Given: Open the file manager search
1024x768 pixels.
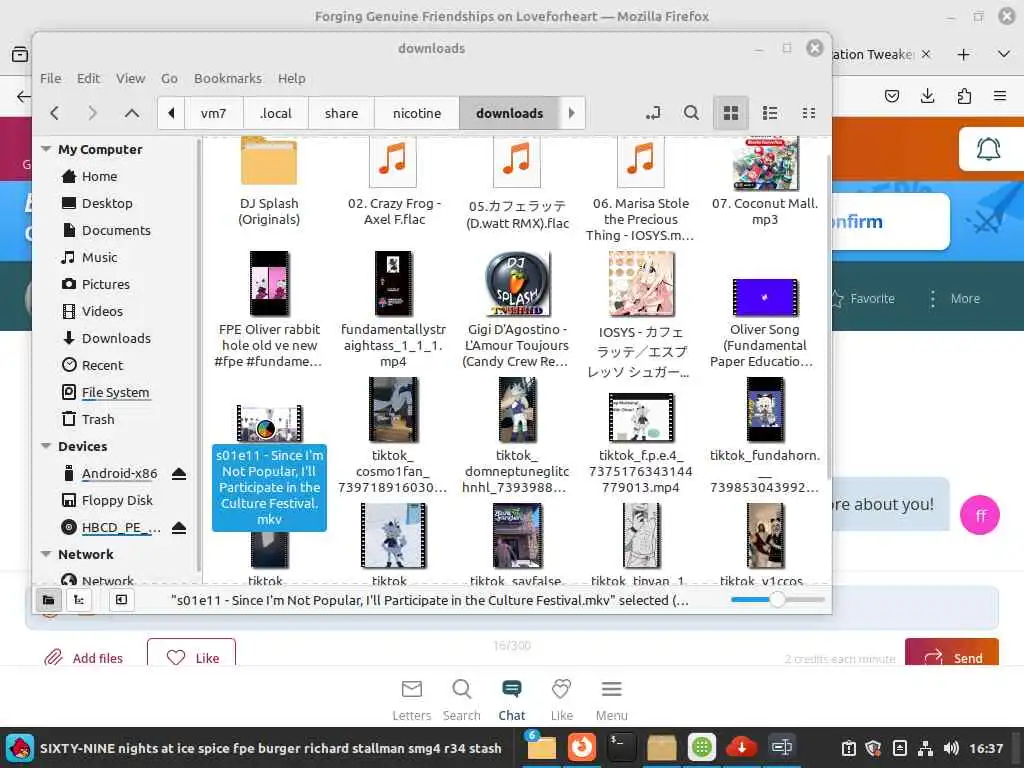Looking at the screenshot, I should (691, 113).
